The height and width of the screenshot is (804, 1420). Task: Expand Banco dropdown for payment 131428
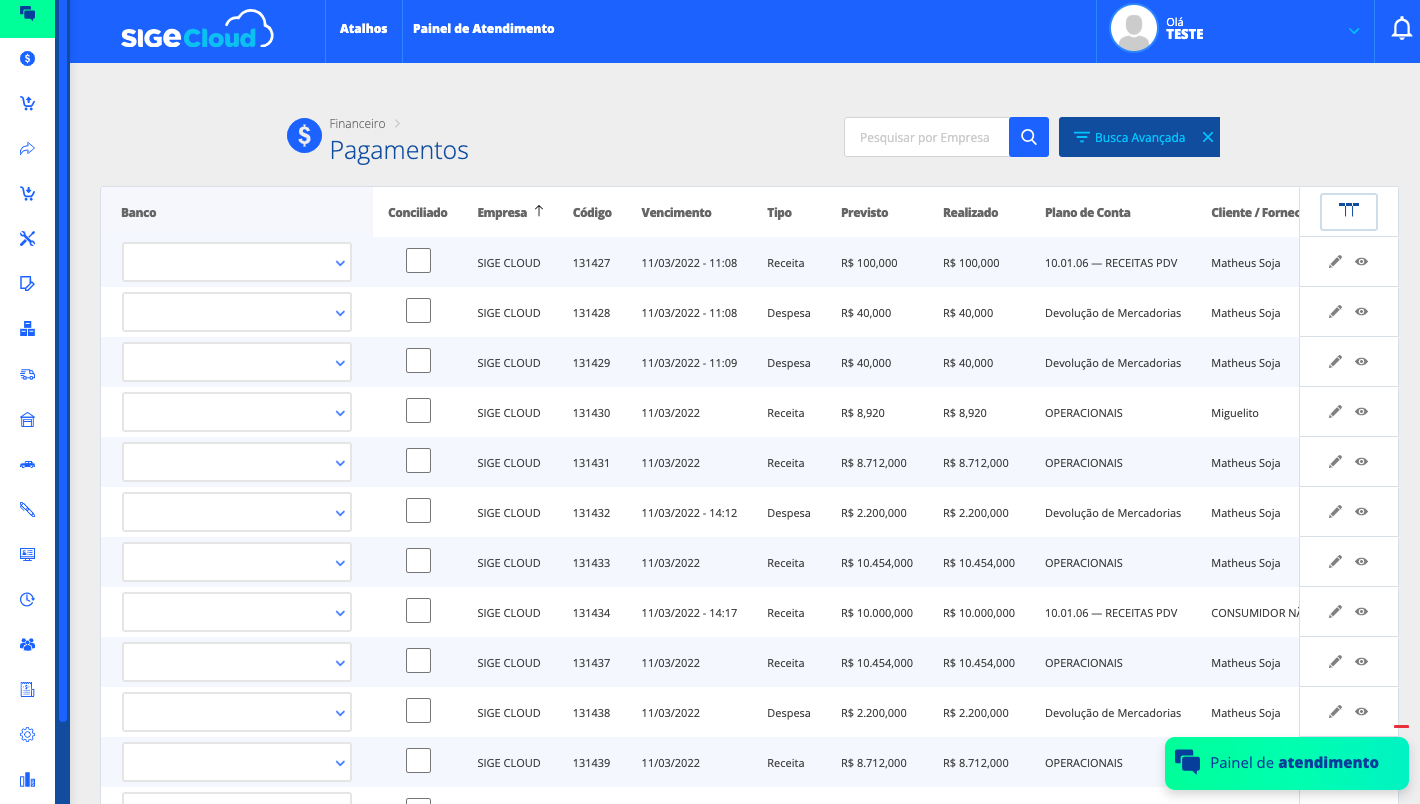237,312
